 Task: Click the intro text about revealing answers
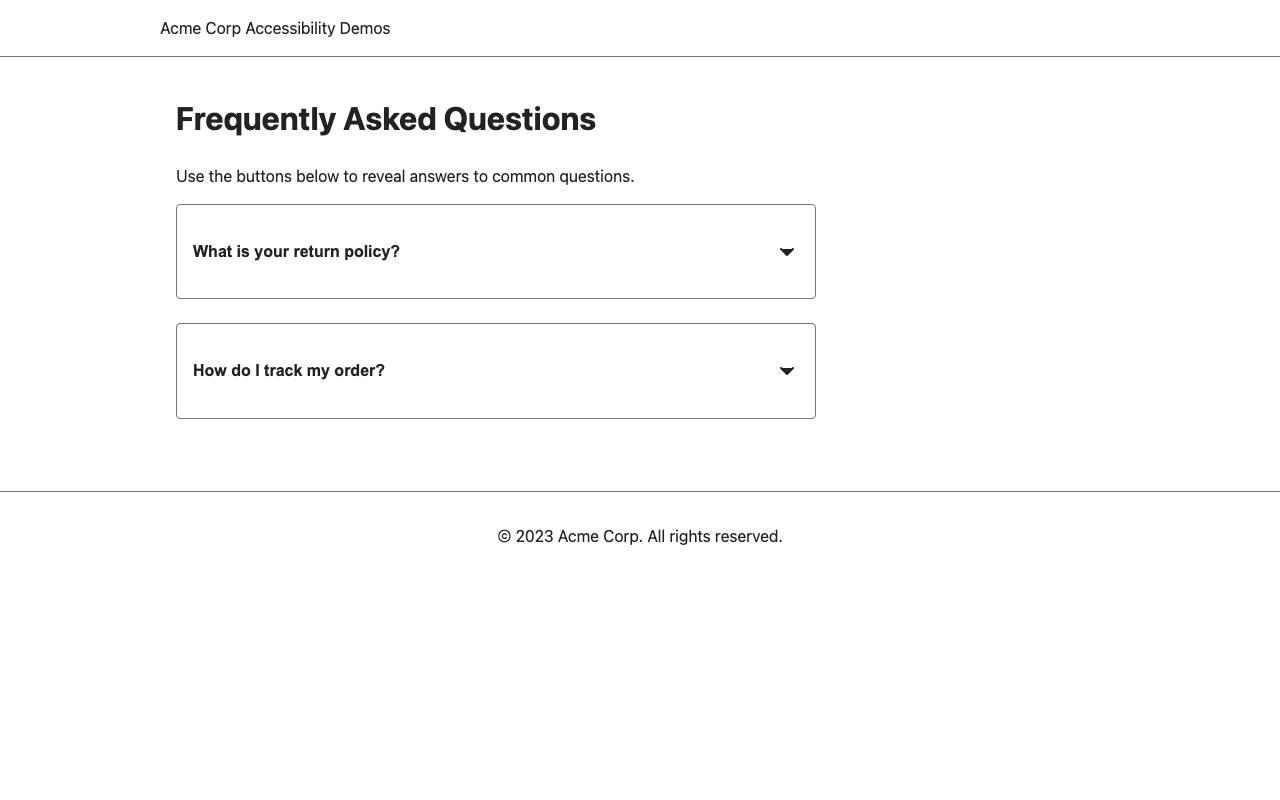[x=405, y=177]
